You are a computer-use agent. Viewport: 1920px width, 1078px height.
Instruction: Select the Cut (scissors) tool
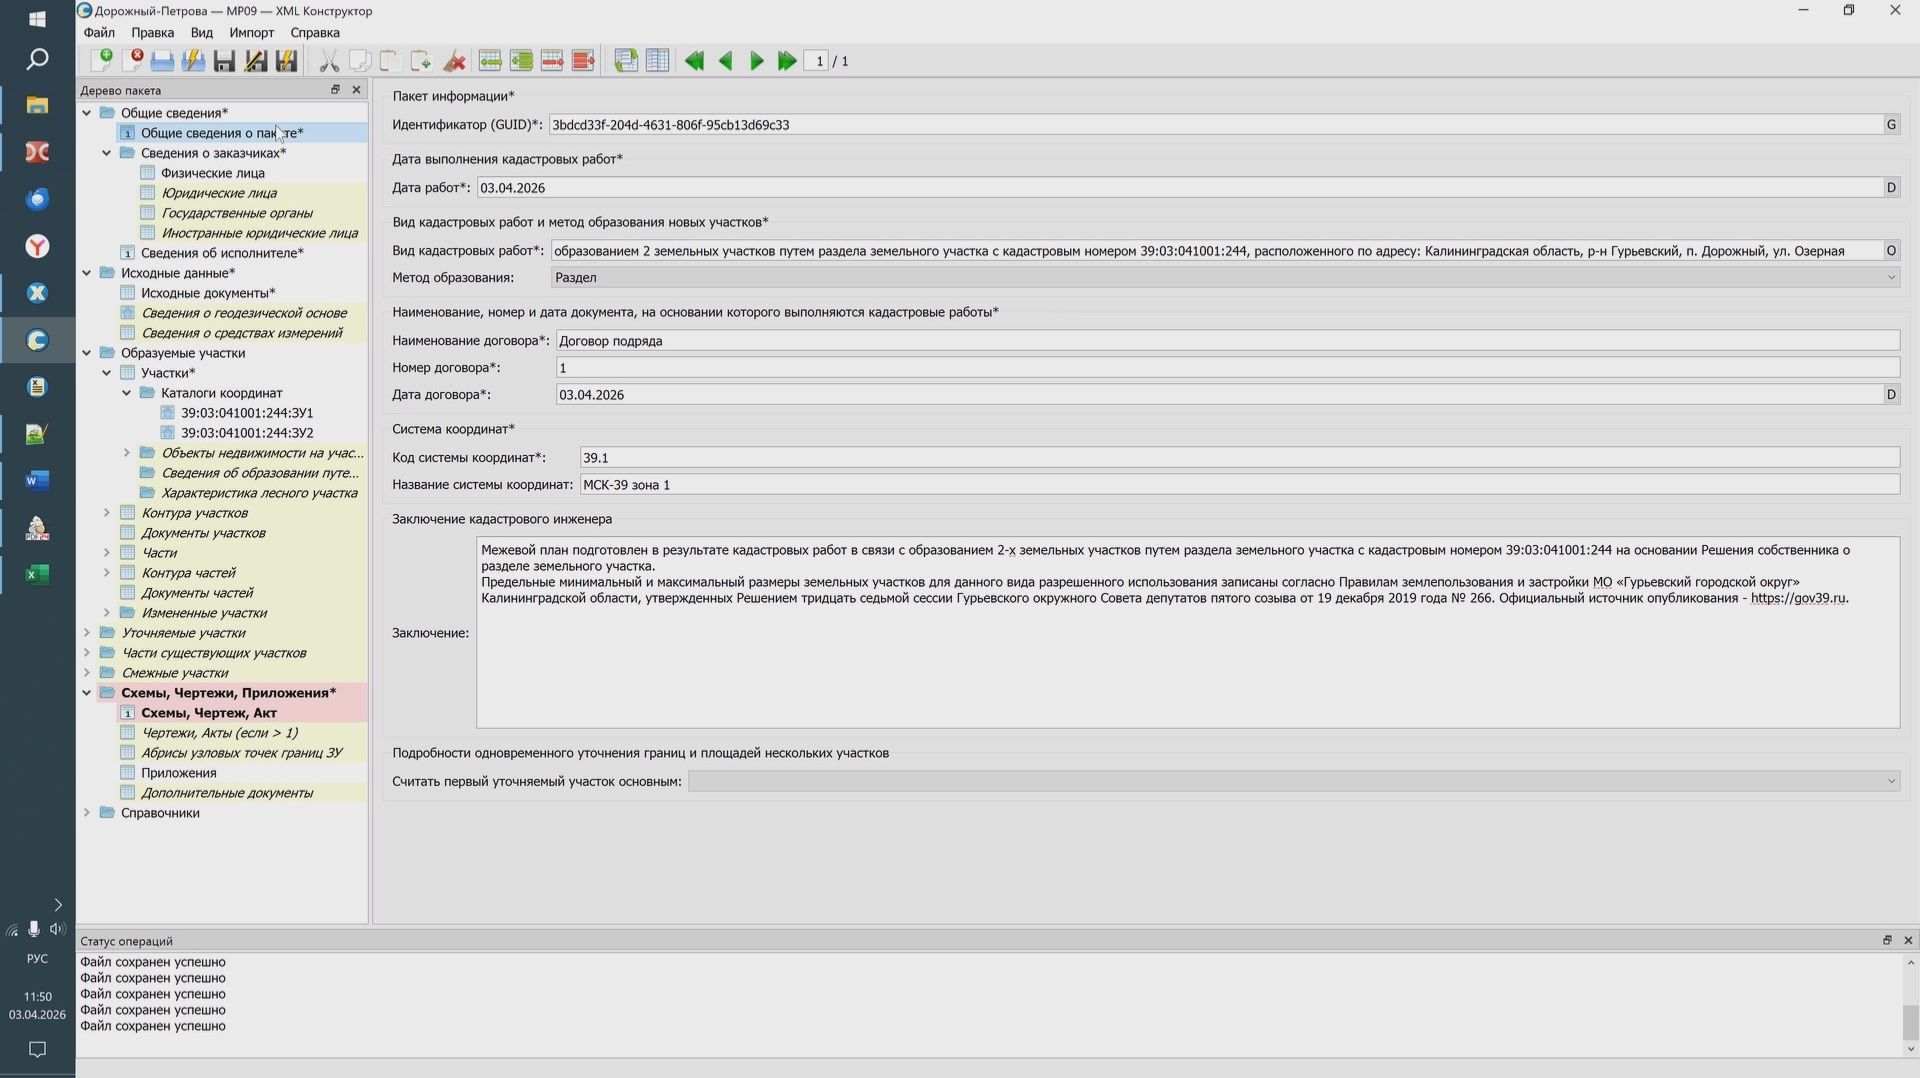(329, 61)
